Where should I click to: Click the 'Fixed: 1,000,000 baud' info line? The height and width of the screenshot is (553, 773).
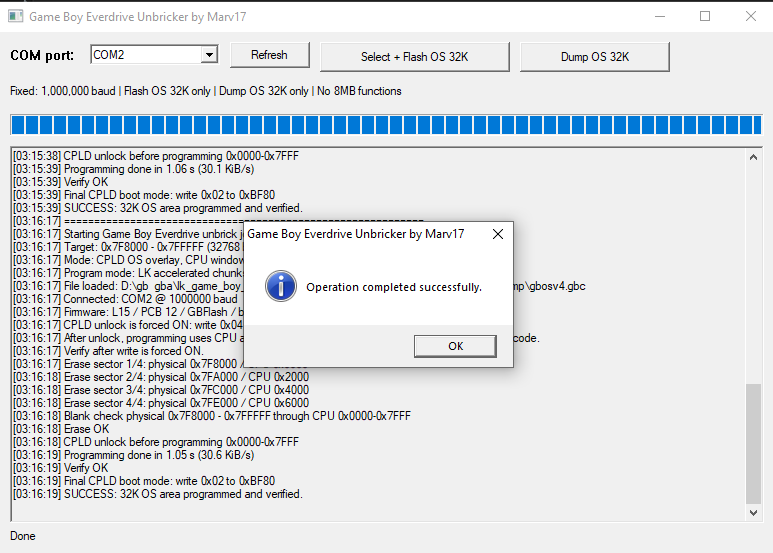point(206,91)
